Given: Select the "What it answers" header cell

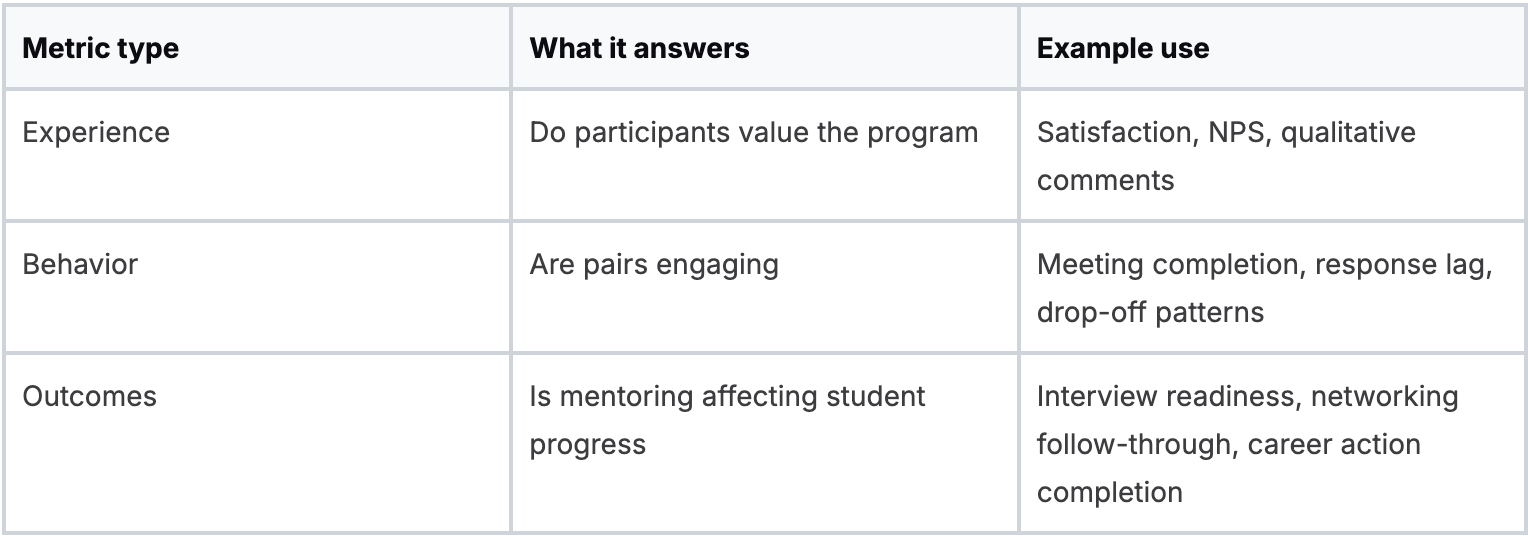Looking at the screenshot, I should [639, 48].
